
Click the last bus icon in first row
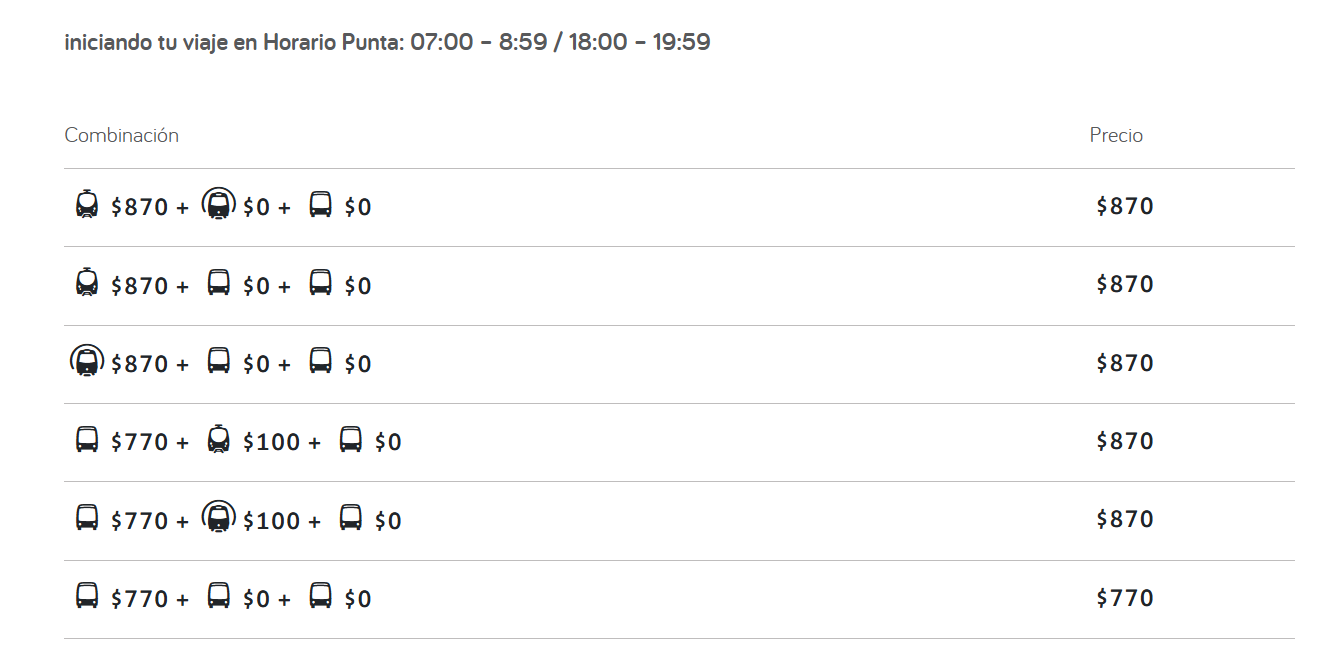320,205
